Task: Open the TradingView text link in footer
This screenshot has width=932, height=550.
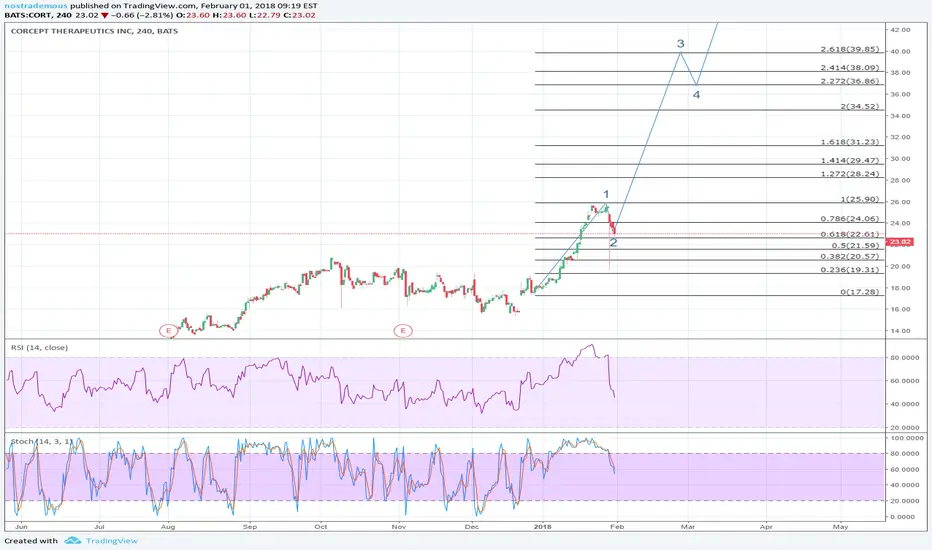Action: (x=112, y=540)
